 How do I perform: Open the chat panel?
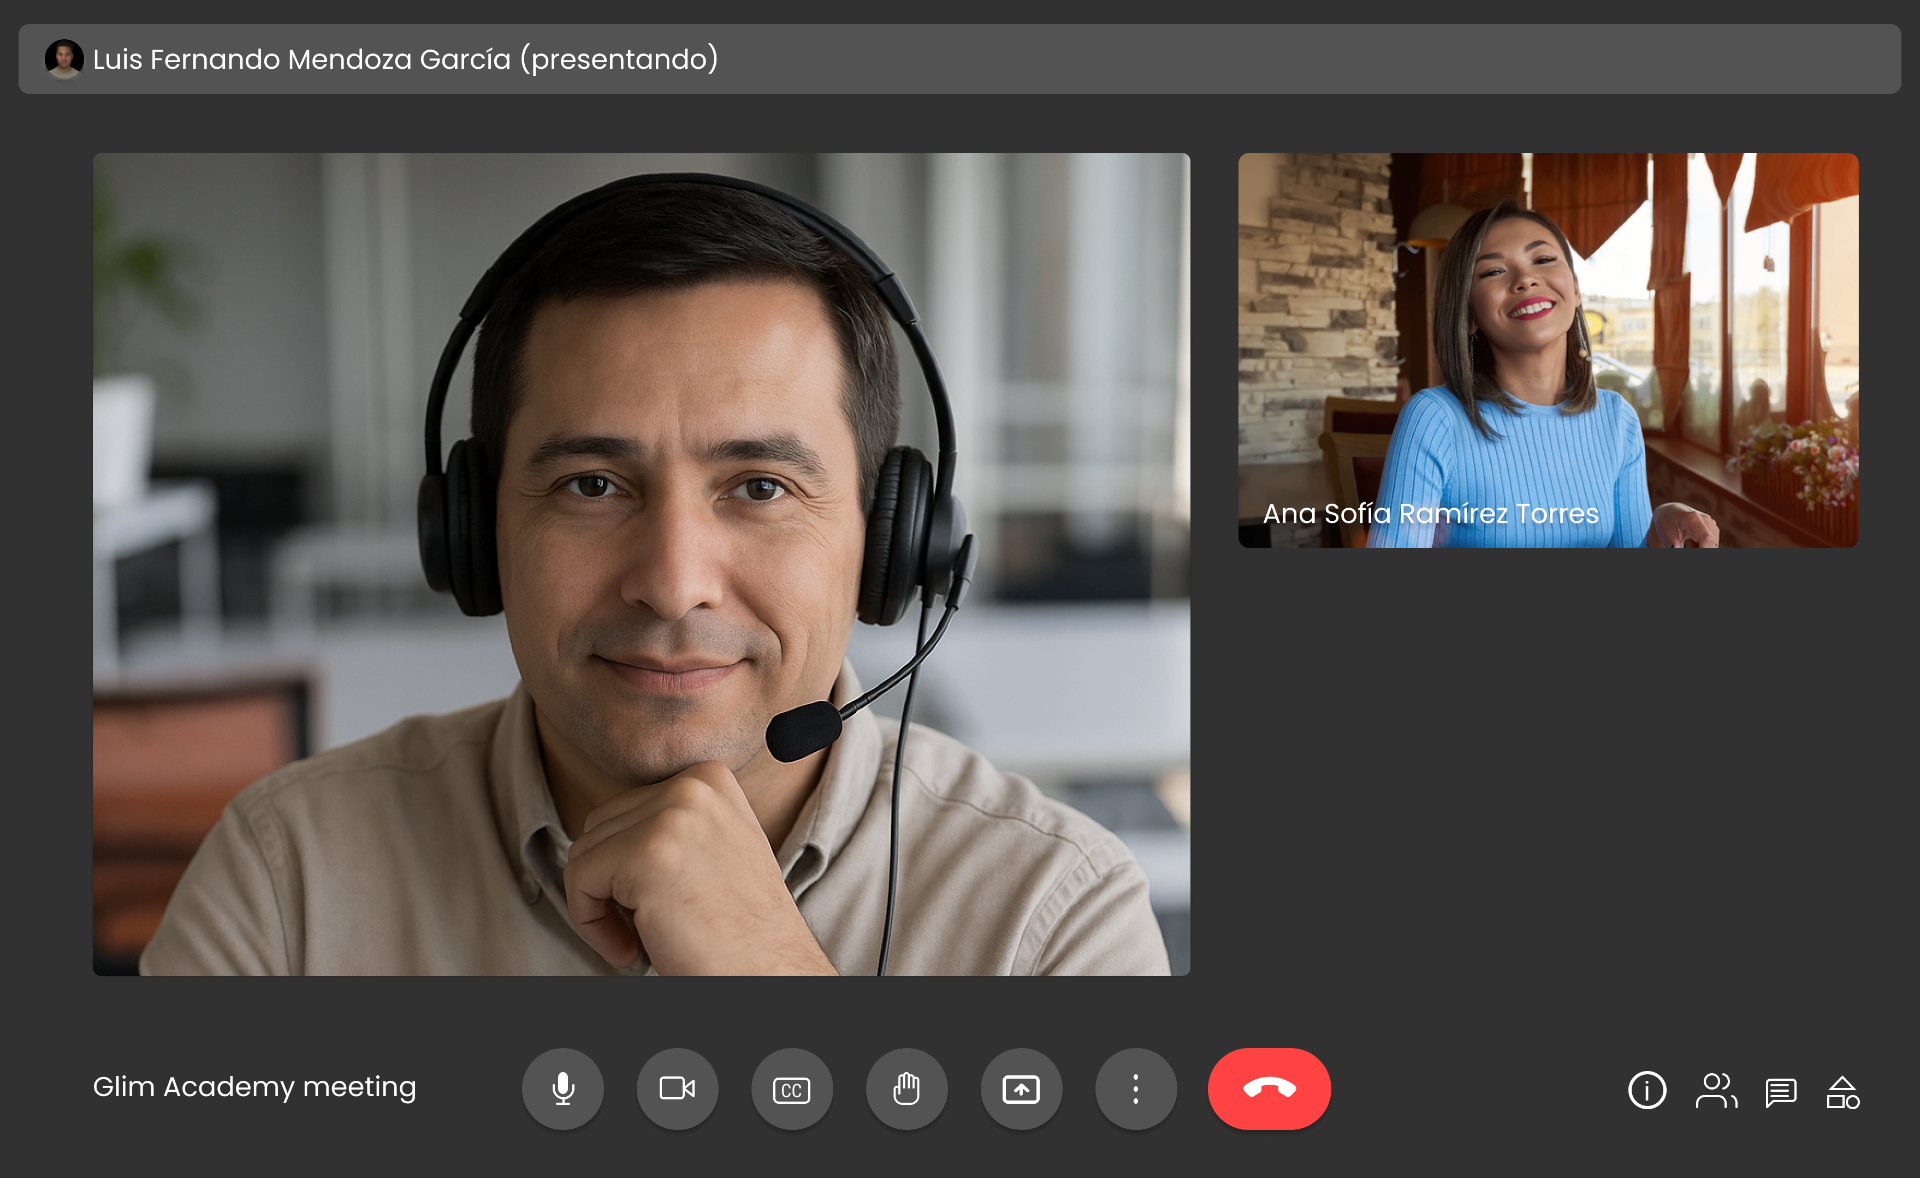click(x=1781, y=1092)
